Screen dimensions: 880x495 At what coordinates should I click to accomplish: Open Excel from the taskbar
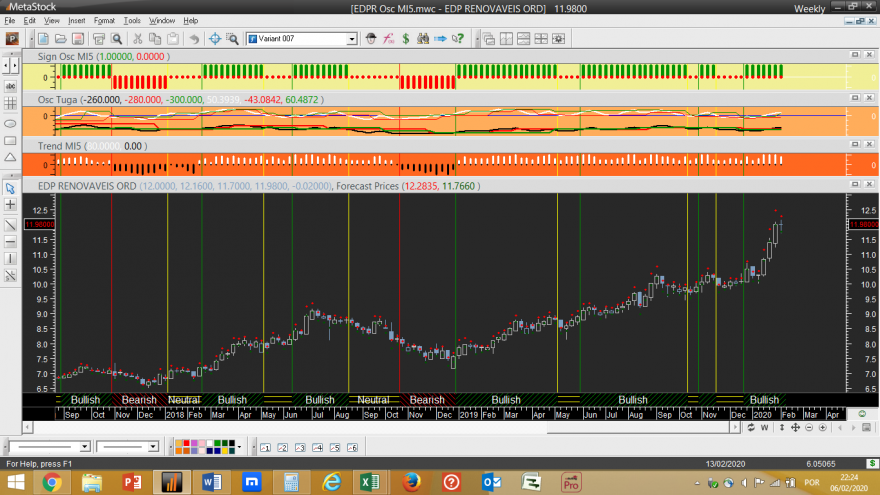click(x=370, y=482)
